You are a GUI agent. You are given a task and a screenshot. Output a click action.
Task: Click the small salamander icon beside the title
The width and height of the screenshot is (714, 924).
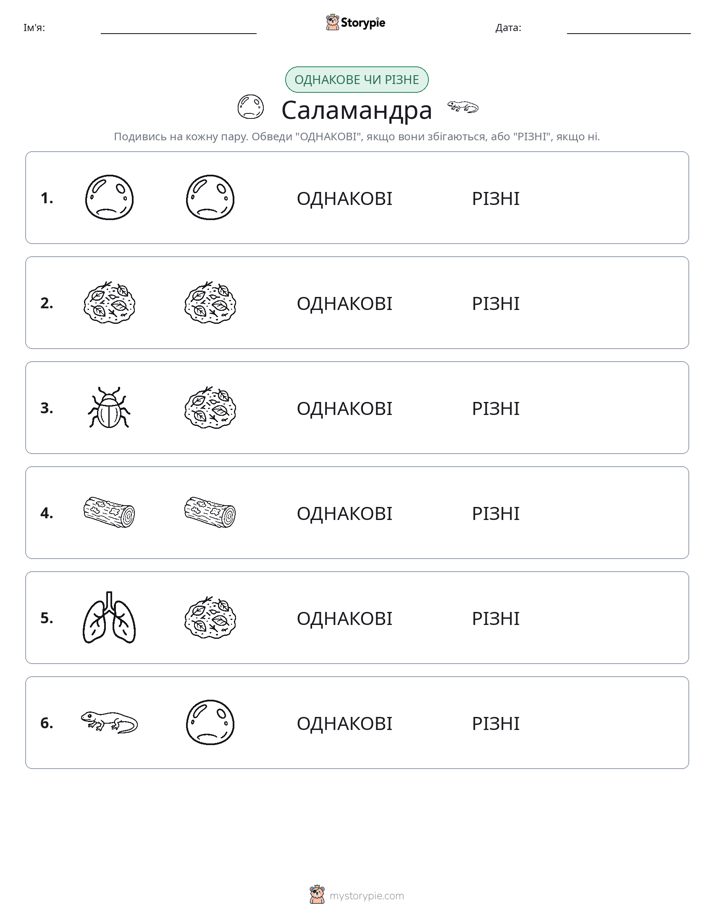point(462,107)
